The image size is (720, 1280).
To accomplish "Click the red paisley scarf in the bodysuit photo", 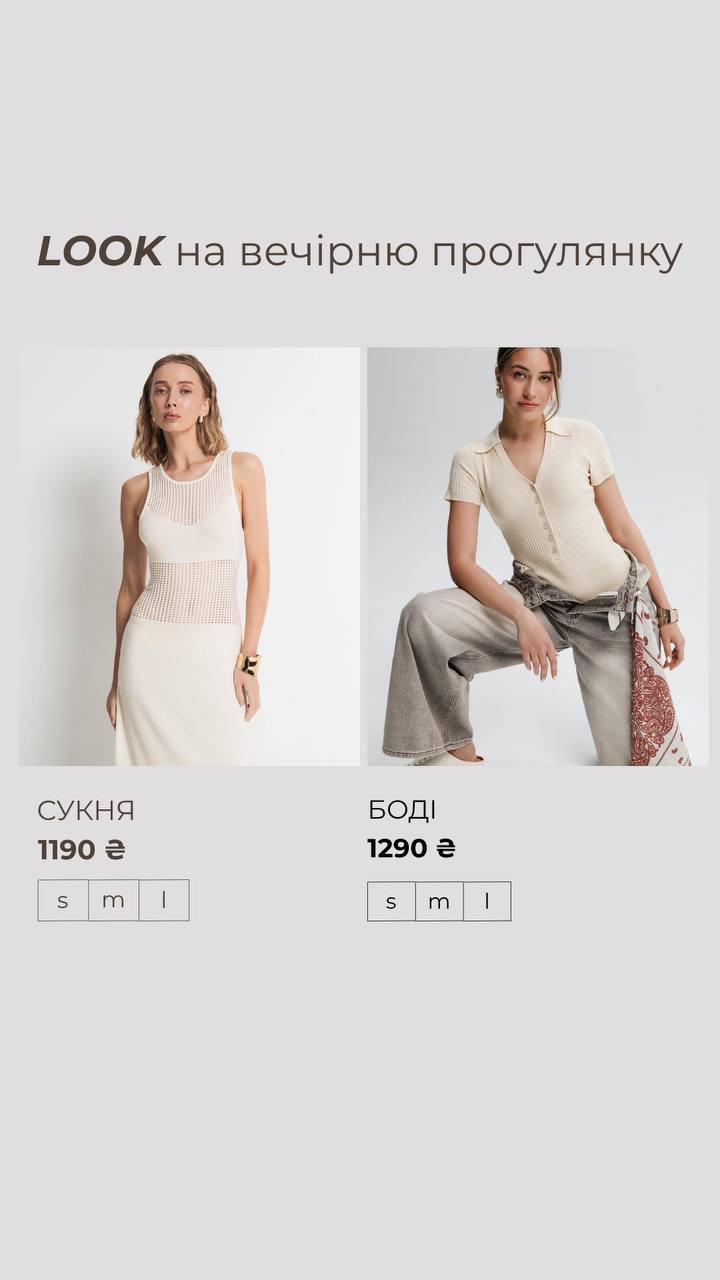I will coord(657,690).
